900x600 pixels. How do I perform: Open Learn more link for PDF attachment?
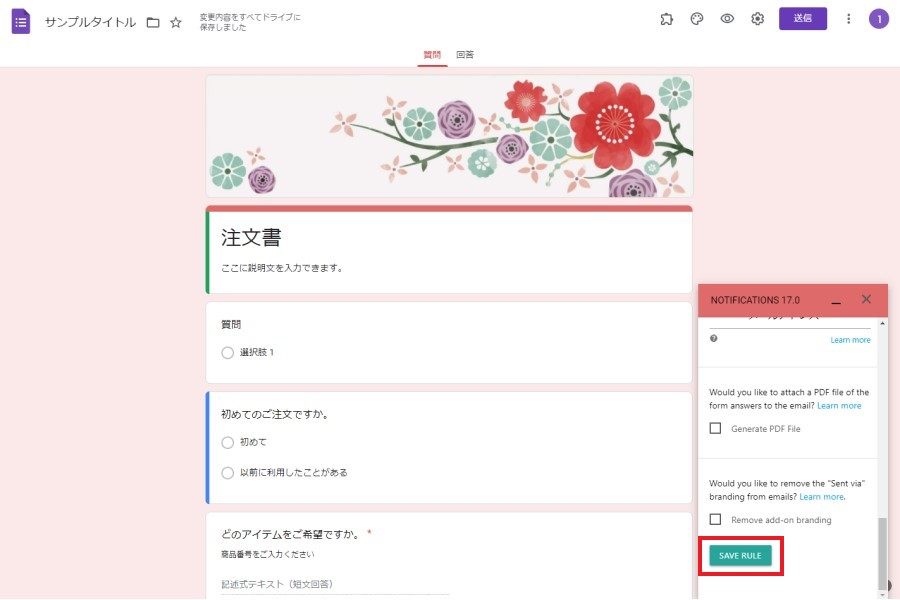pos(838,406)
